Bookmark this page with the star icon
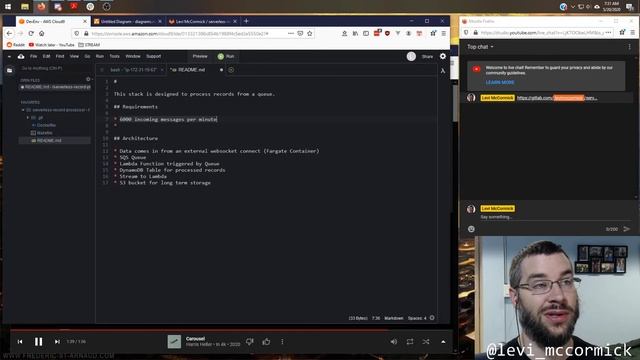 tap(310, 33)
